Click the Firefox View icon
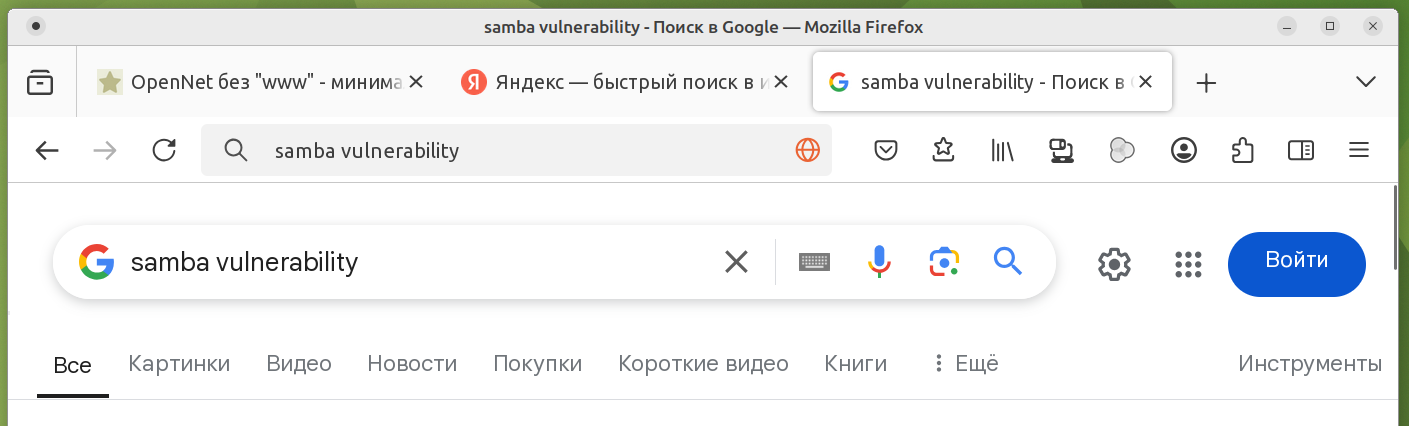This screenshot has width=1409, height=426. coord(40,82)
